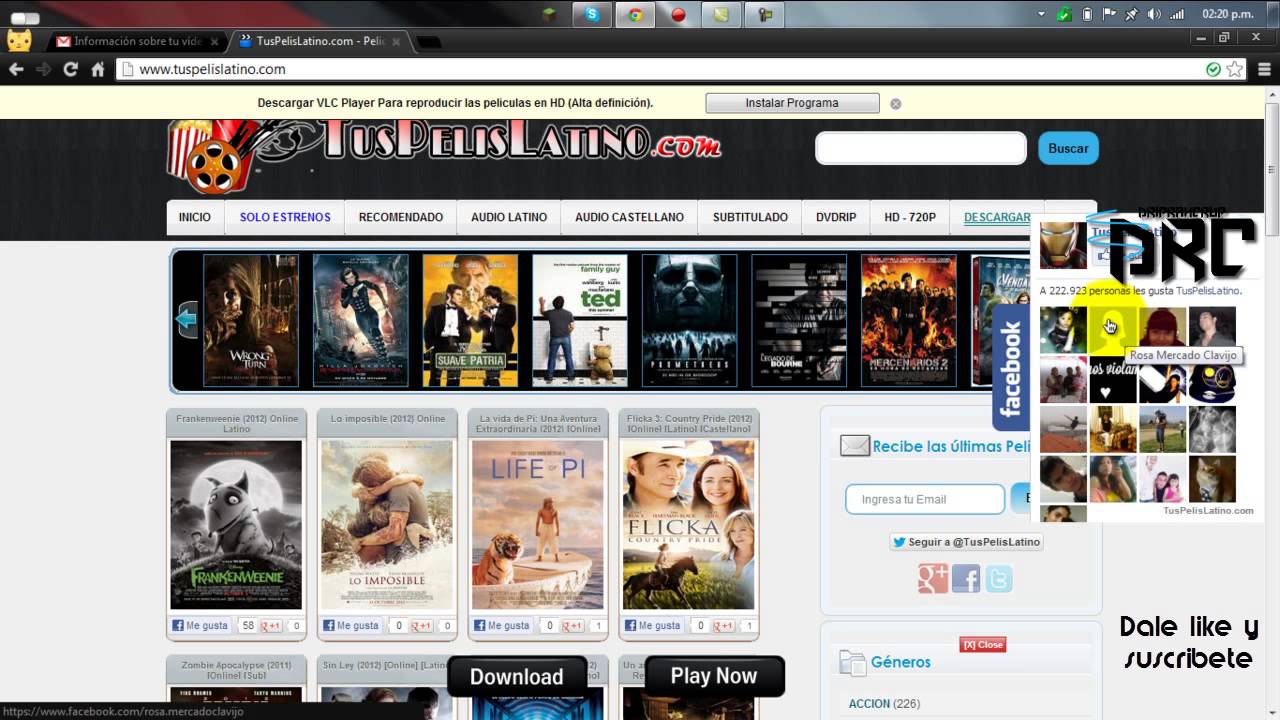
Task: Switch to Skype in the taskbar
Action: pyautogui.click(x=592, y=14)
